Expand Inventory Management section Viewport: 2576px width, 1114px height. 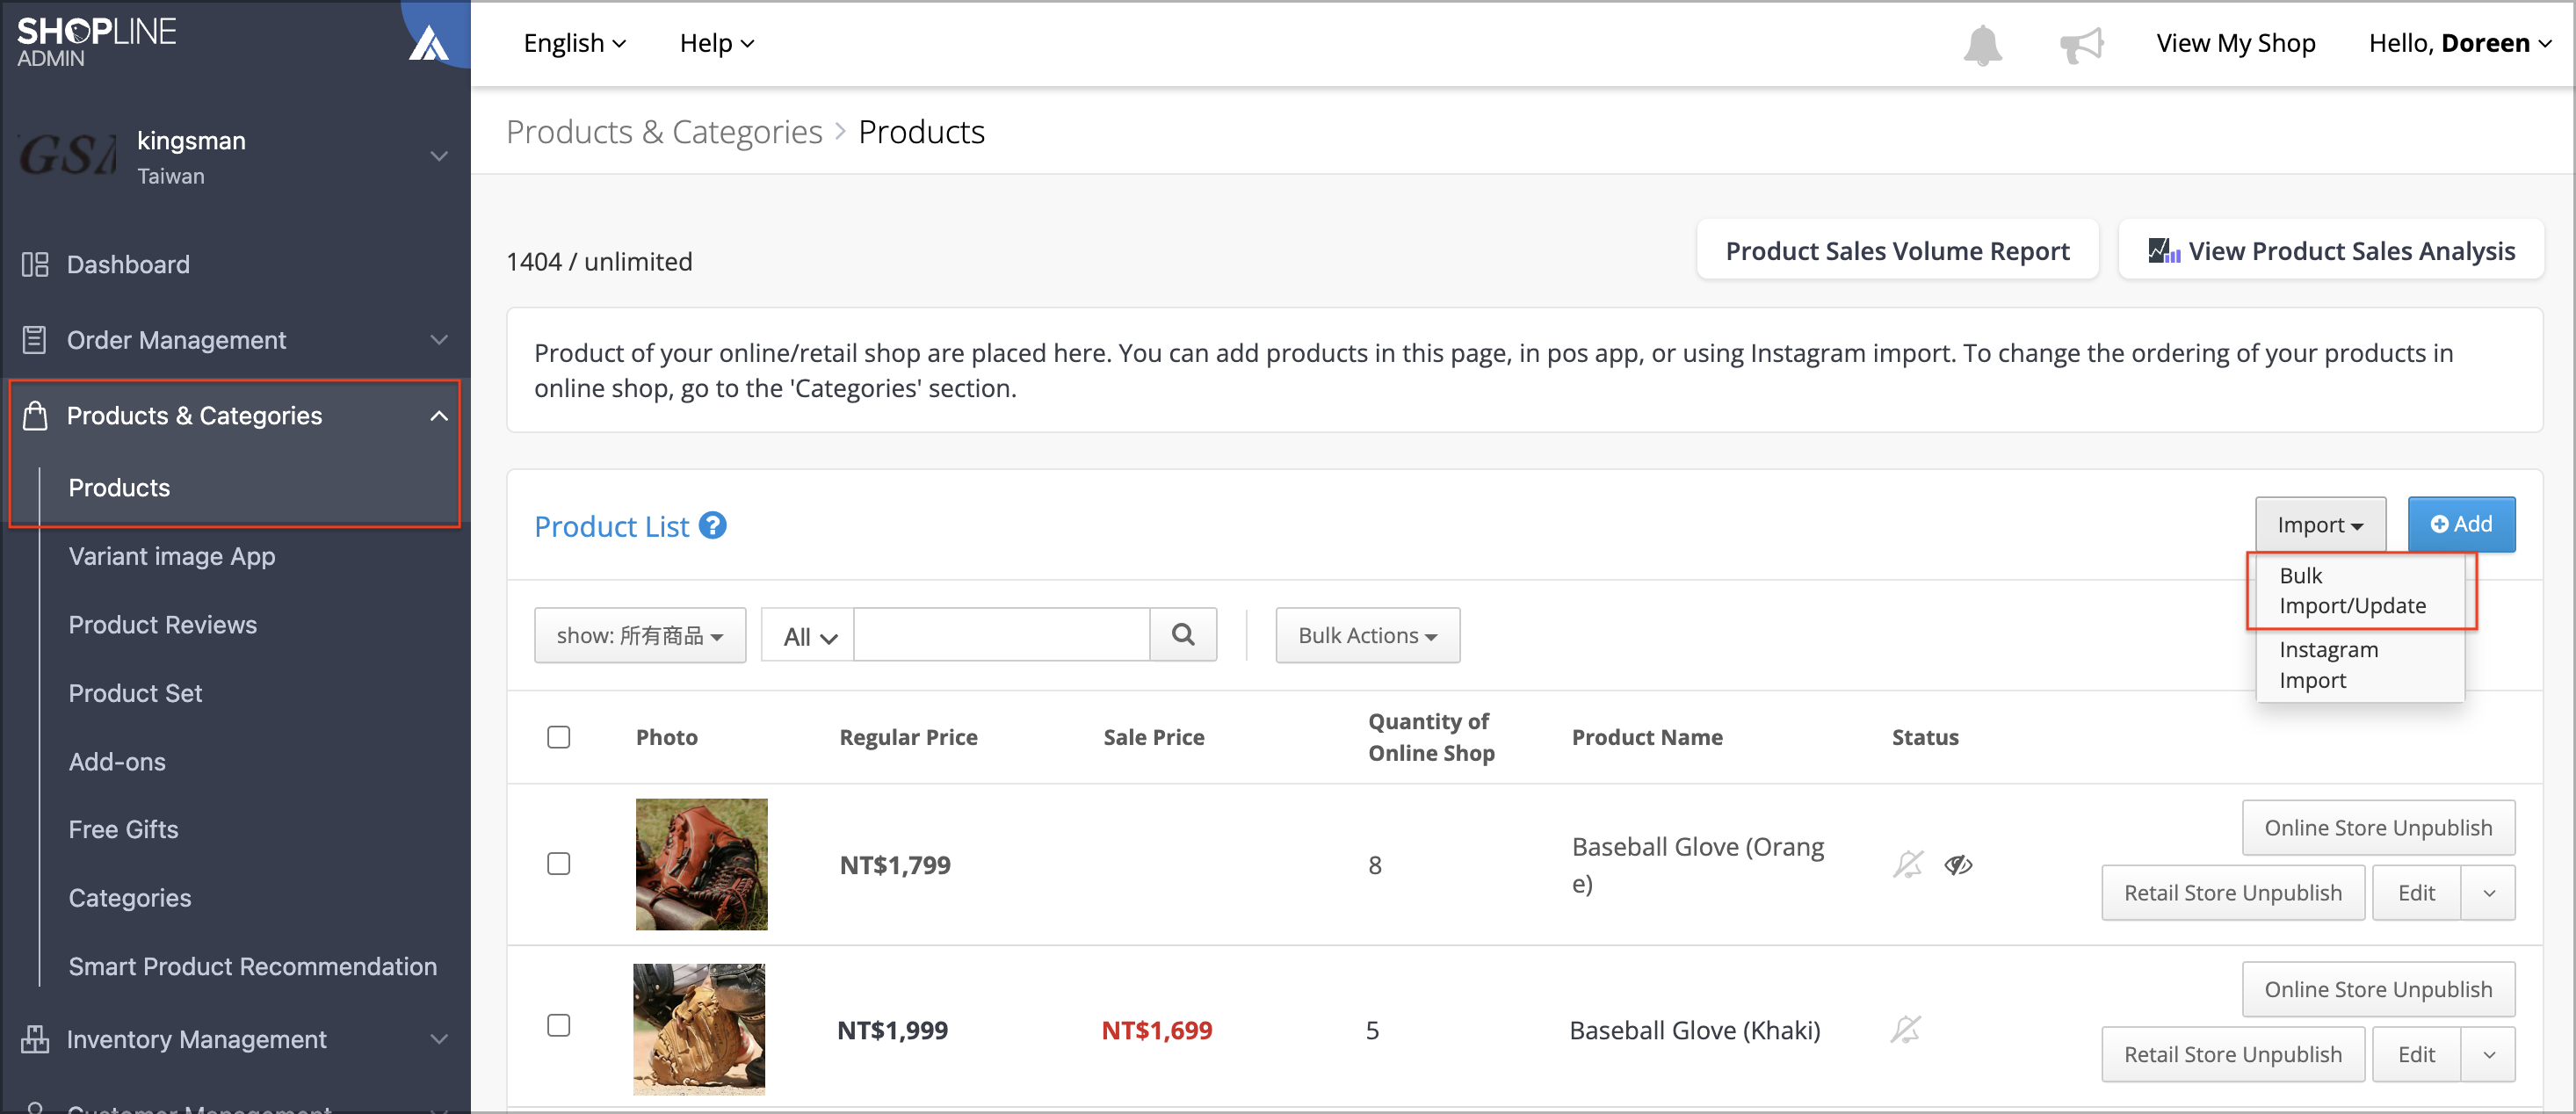point(439,1039)
